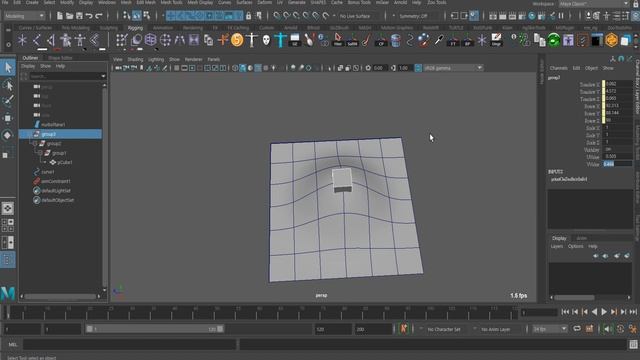The image size is (640, 360).
Task: Select the arrow Select tool in toolbox
Action: (x=8, y=68)
